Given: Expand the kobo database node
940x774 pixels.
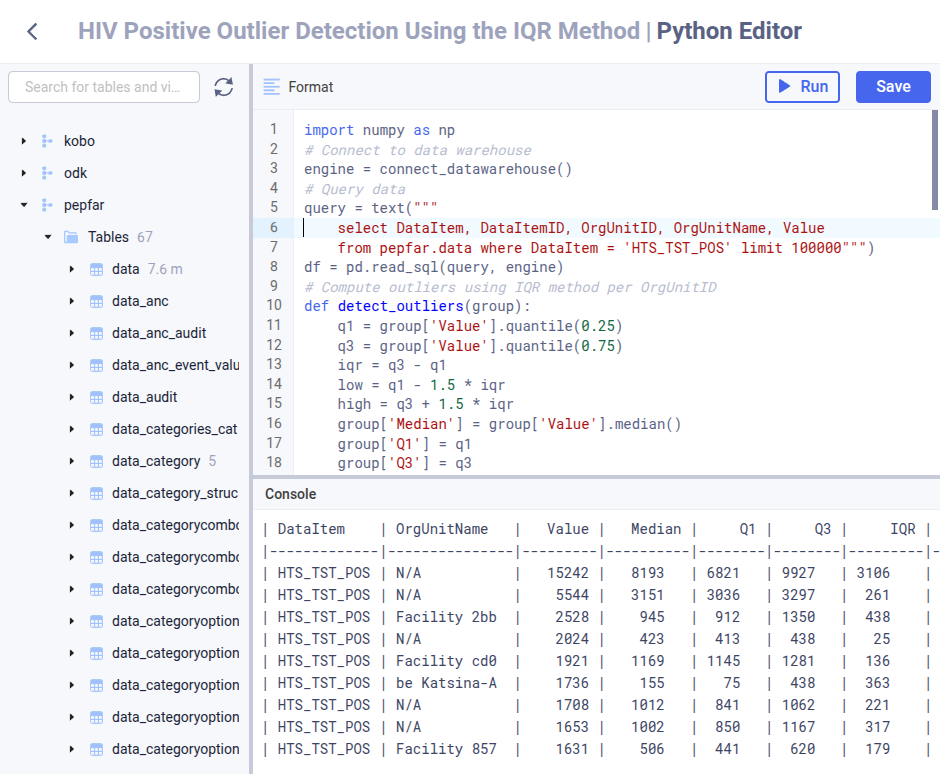Looking at the screenshot, I should [x=21, y=140].
